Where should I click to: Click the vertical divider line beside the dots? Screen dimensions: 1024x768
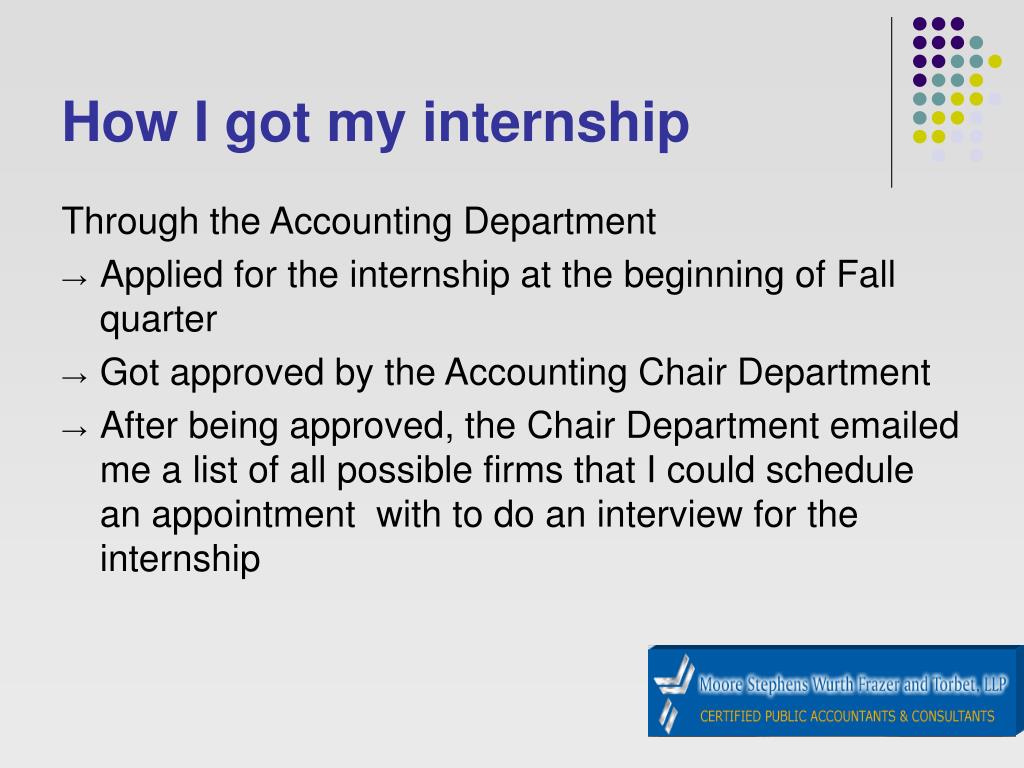click(x=891, y=103)
